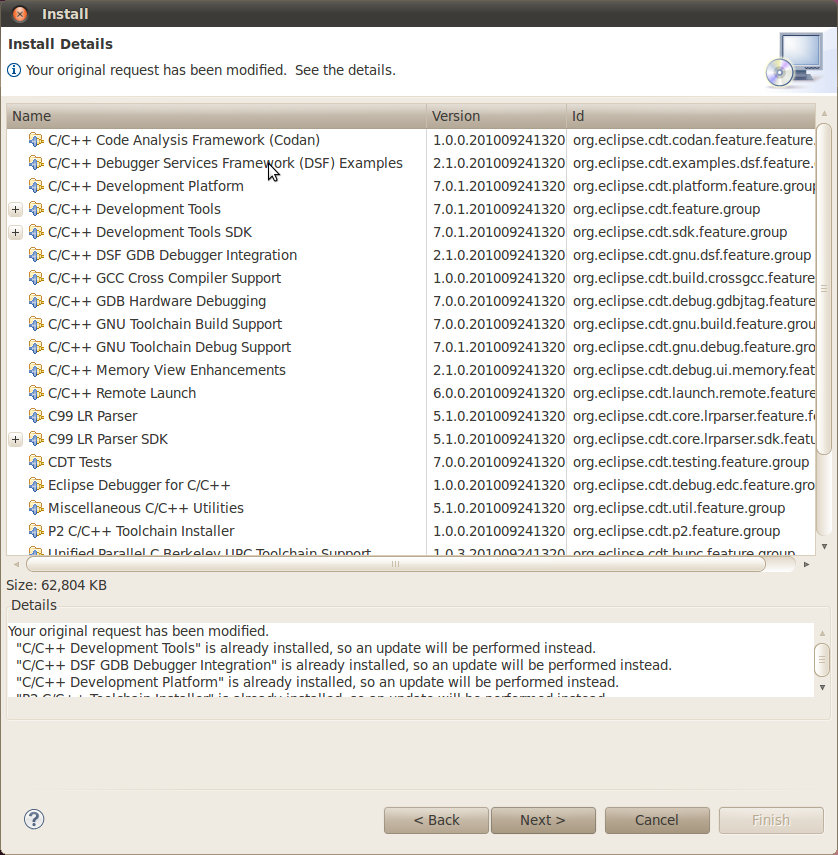Click feature icon beside Eclipse Debugger for C/C++

(x=36, y=485)
